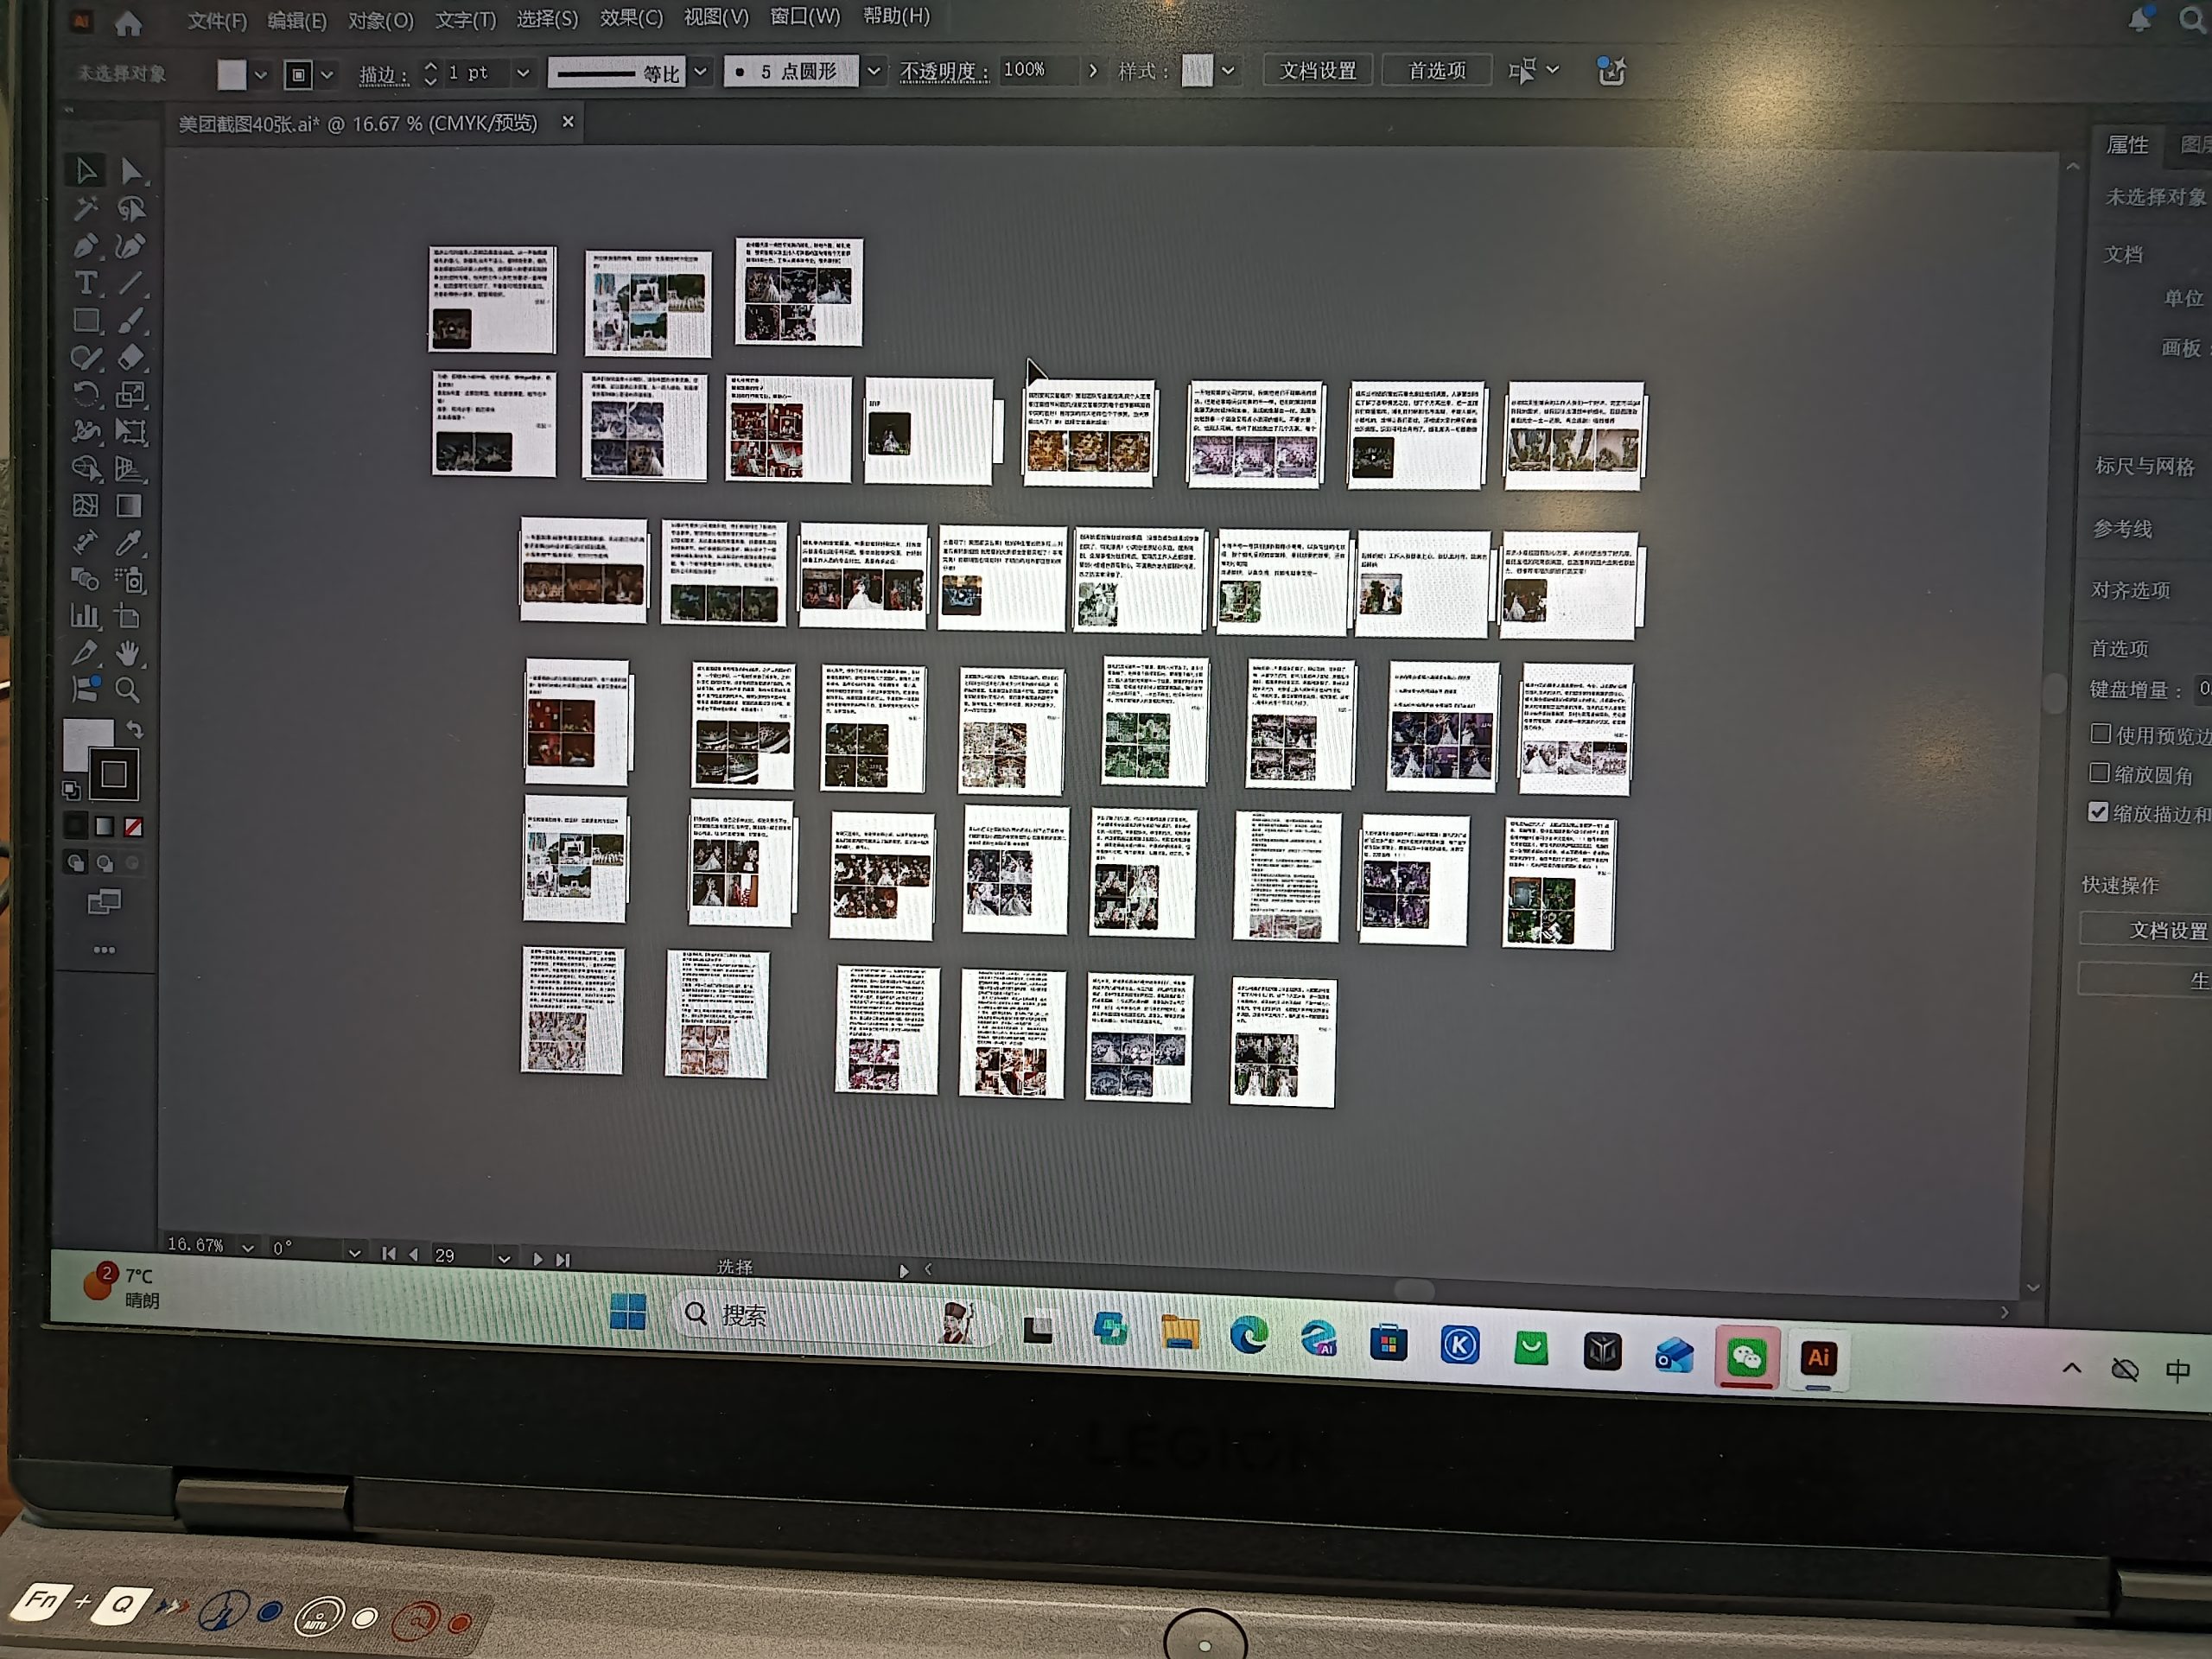Check the 缩放圆角 option
The height and width of the screenshot is (1659, 2212).
tap(2099, 773)
